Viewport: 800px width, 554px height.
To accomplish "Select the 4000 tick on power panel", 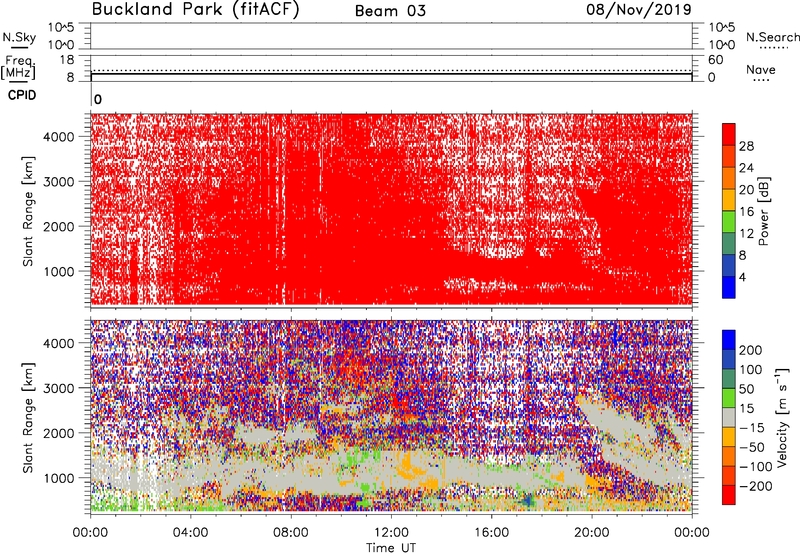I will point(59,137).
